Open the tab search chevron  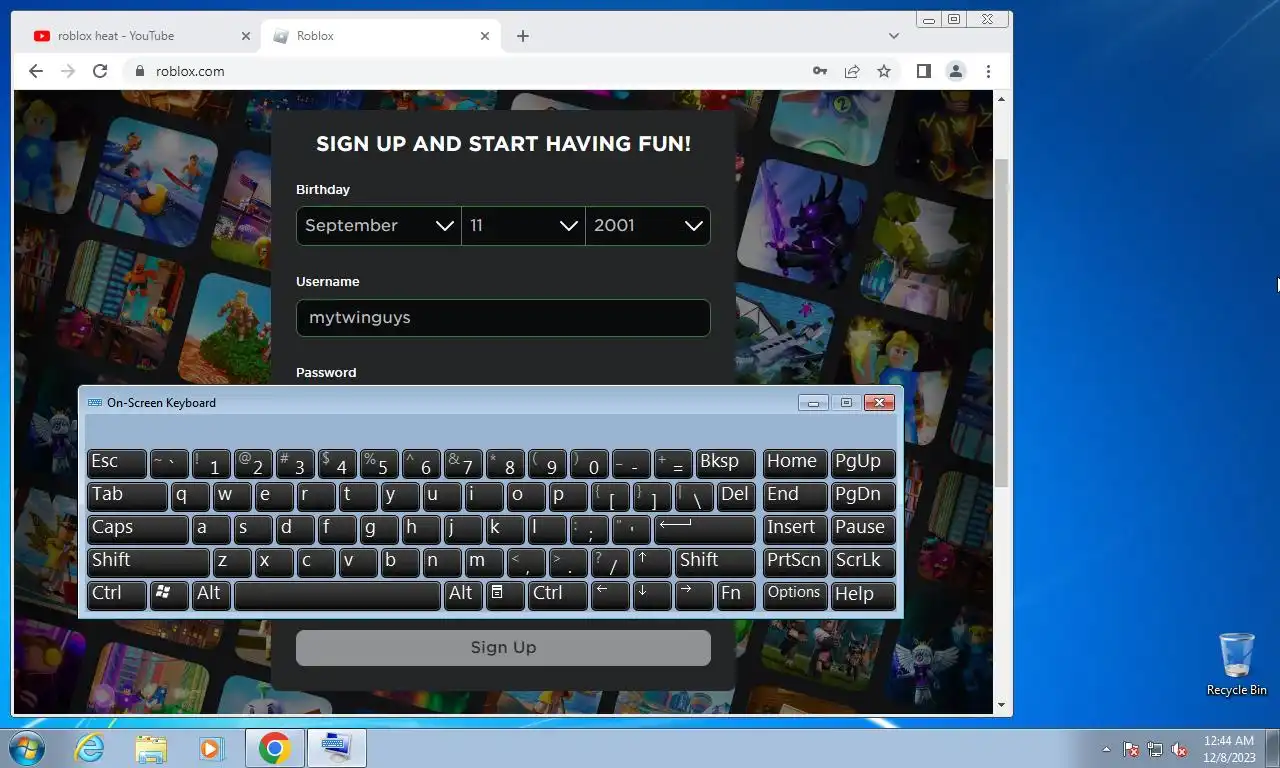point(893,36)
